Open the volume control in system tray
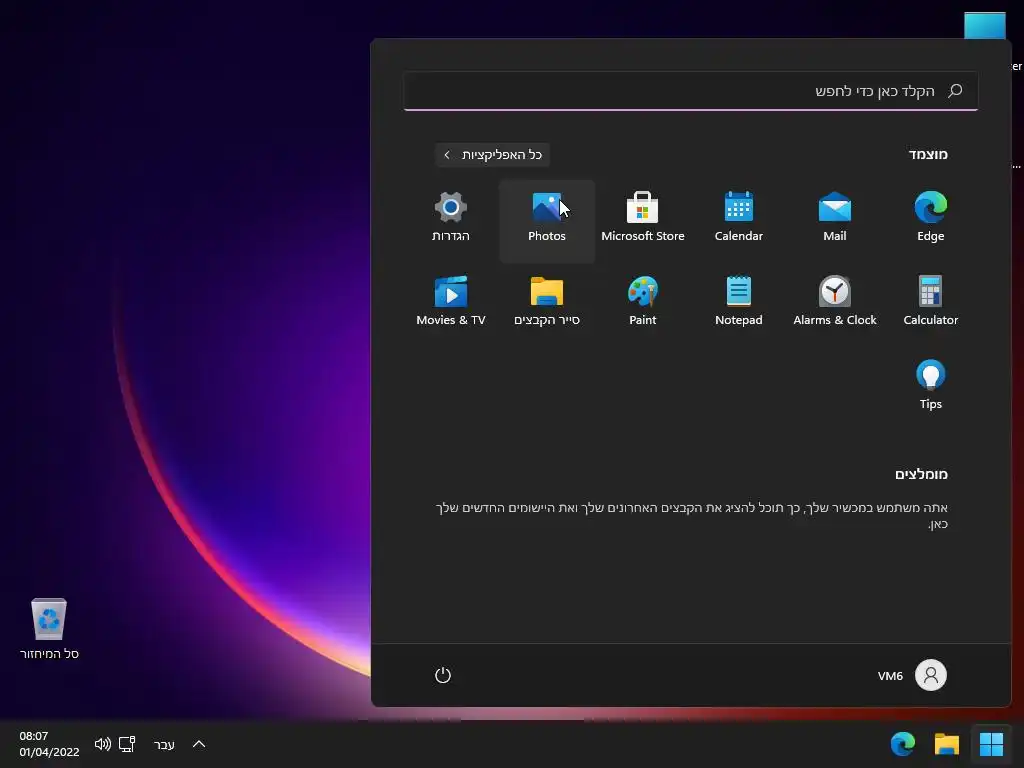The image size is (1024, 768). (x=103, y=744)
